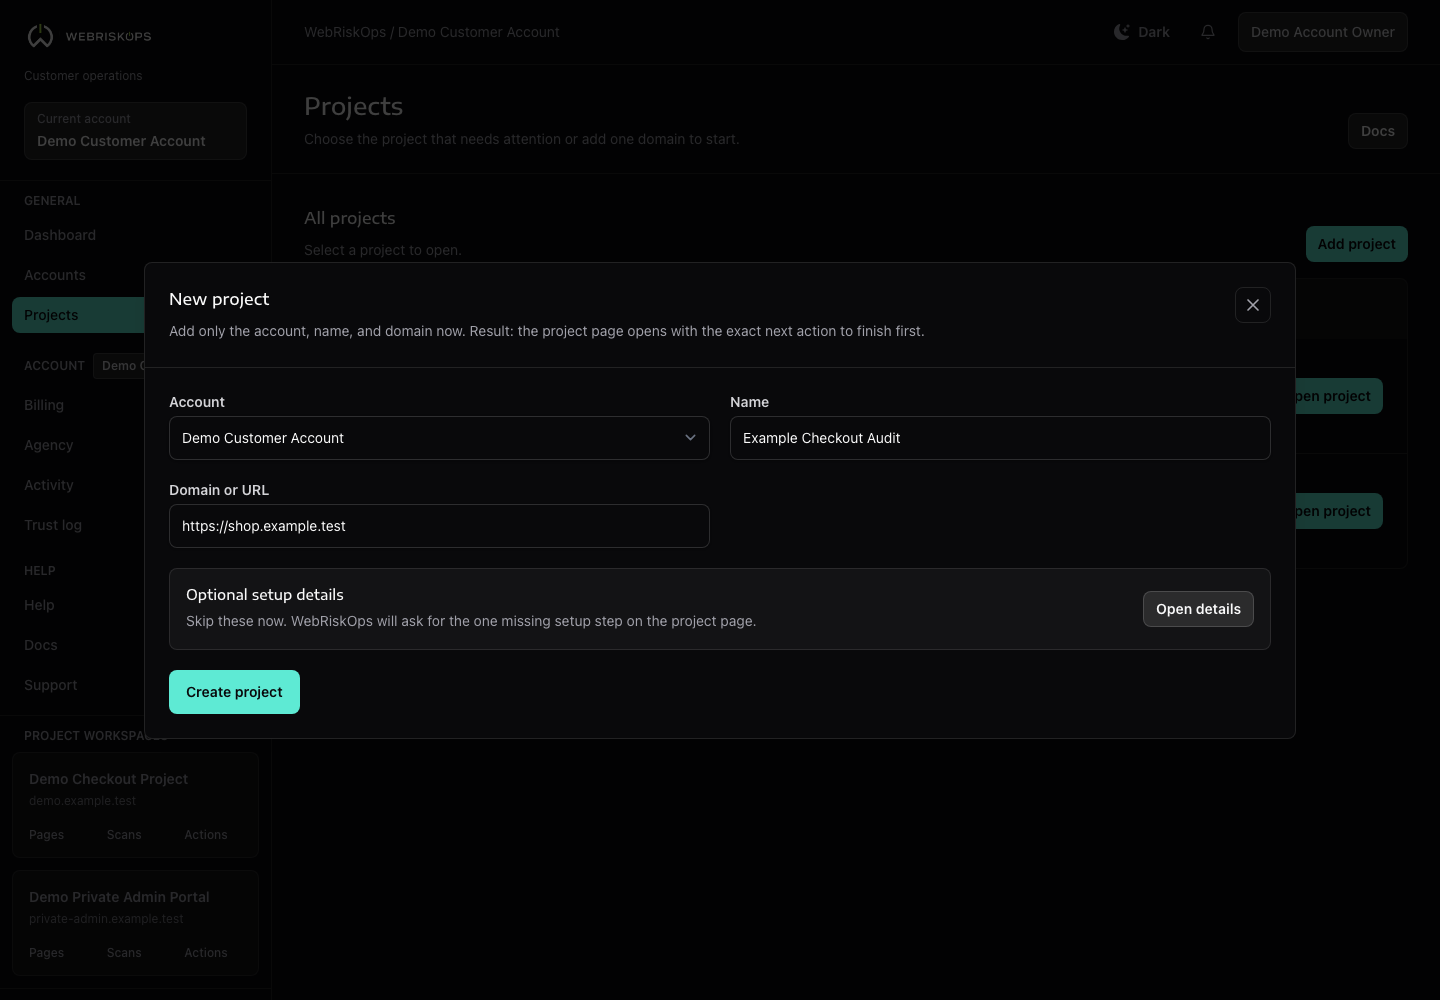The height and width of the screenshot is (1000, 1440).
Task: Open Actions under Demo Private Admin Portal
Action: click(206, 953)
